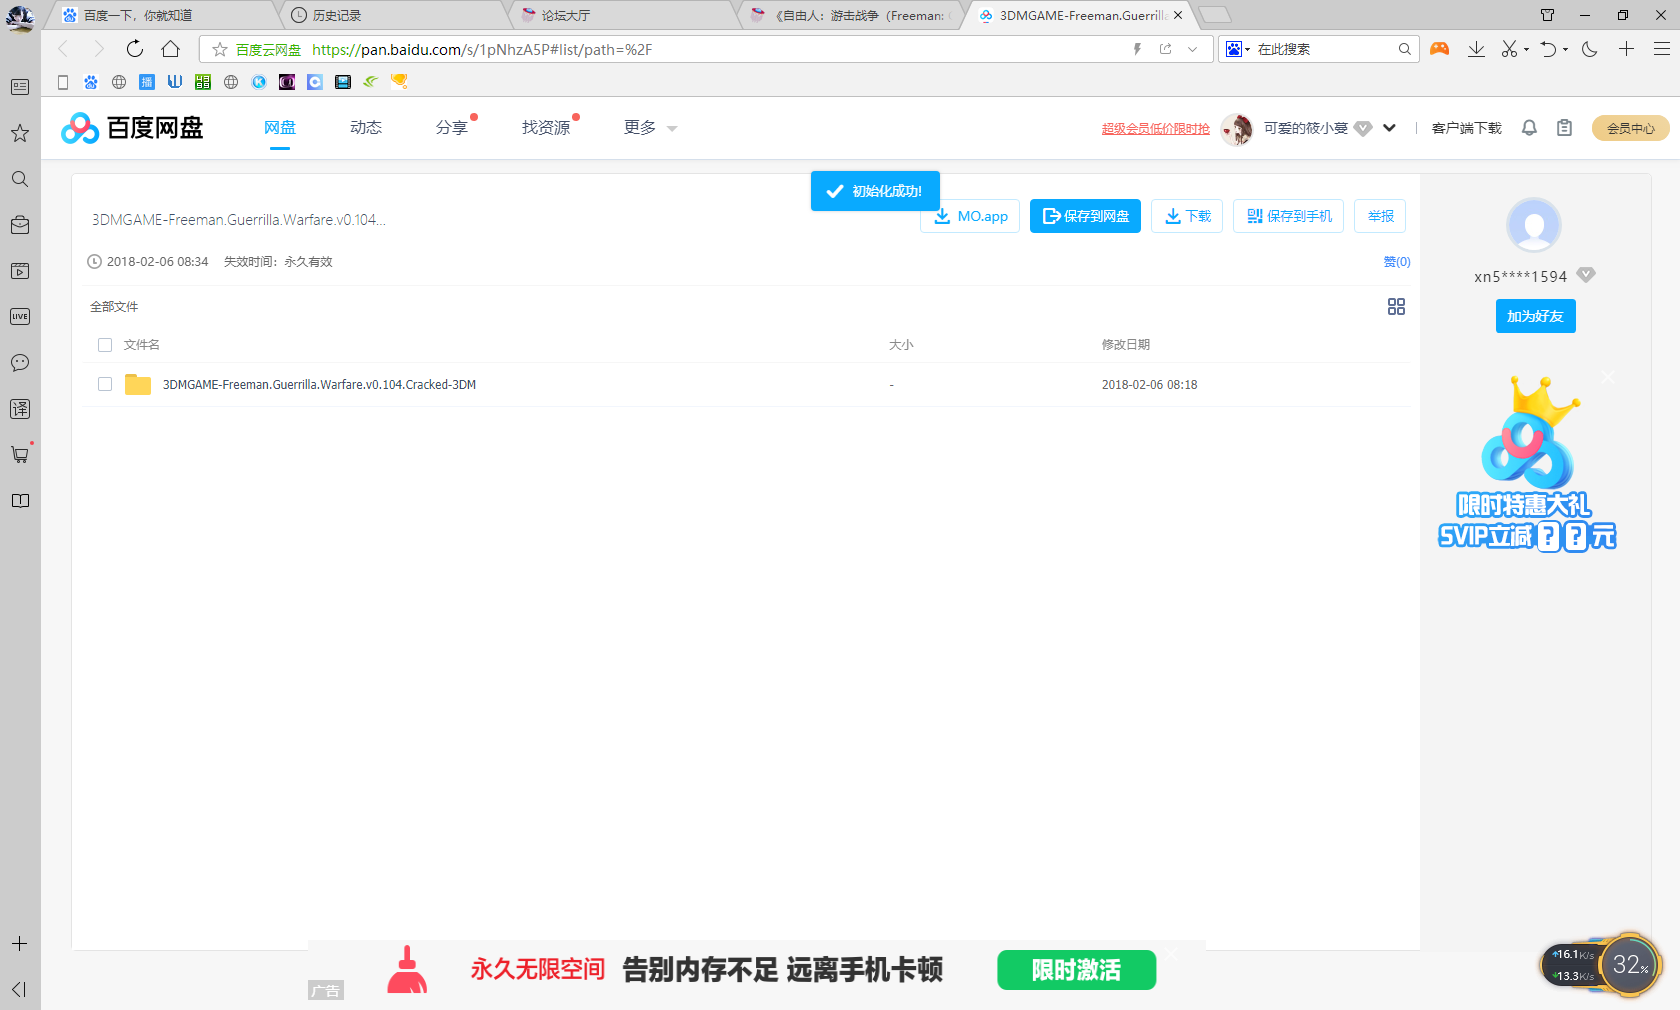The width and height of the screenshot is (1680, 1010).
Task: Switch to grid view icon
Action: [1397, 307]
